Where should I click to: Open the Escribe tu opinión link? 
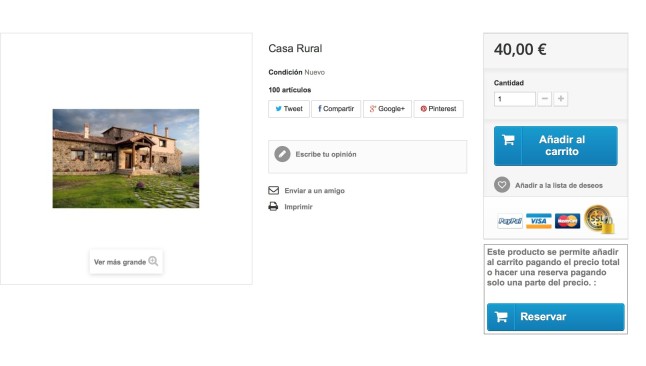coord(326,154)
